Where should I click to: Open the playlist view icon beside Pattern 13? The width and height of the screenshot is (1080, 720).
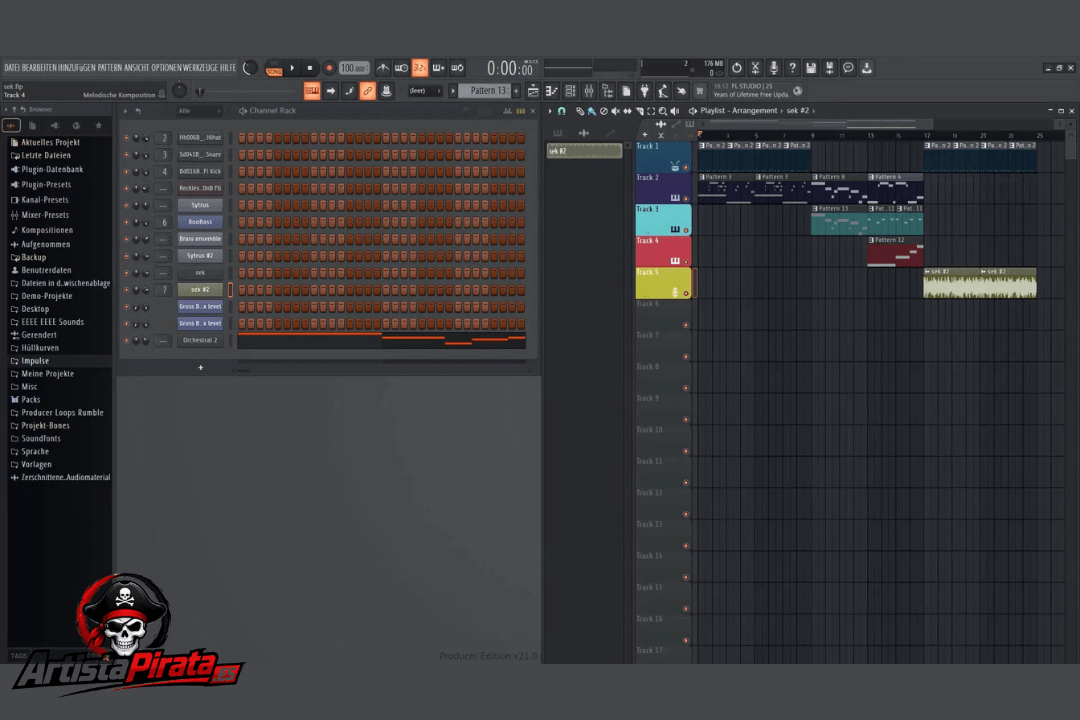(x=533, y=91)
